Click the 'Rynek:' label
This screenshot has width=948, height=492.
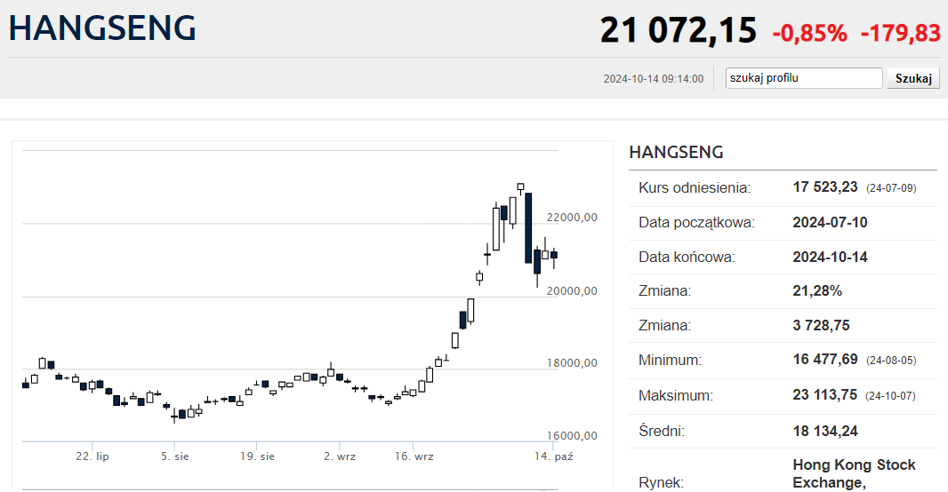[x=661, y=482]
